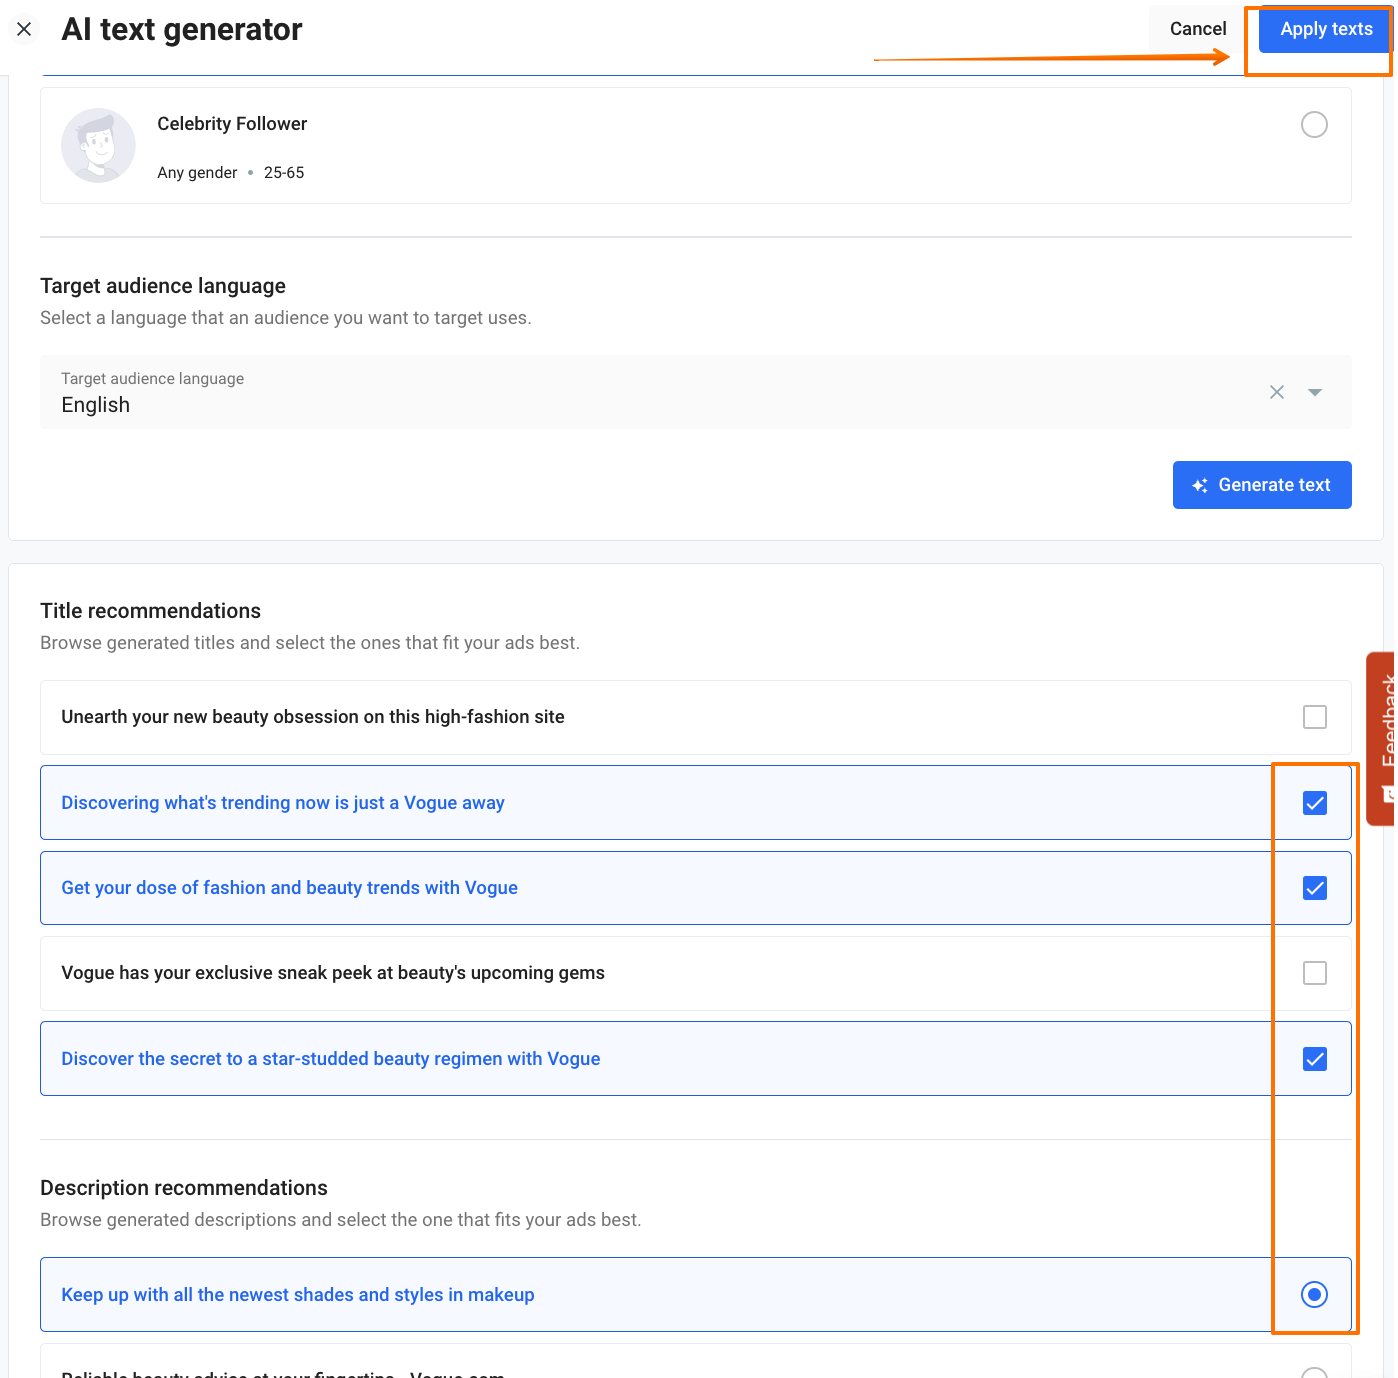Click the Generate text button
The width and height of the screenshot is (1398, 1378).
coord(1261,485)
